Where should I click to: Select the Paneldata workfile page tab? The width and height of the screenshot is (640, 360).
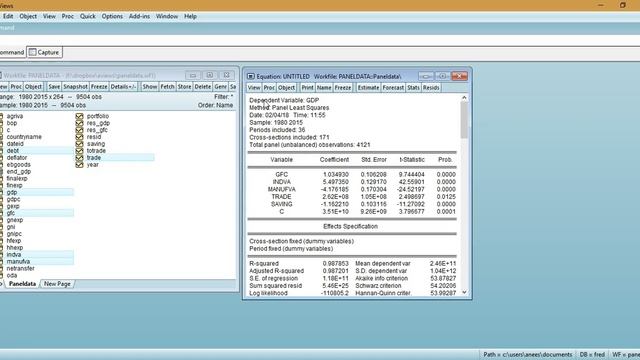(x=22, y=284)
